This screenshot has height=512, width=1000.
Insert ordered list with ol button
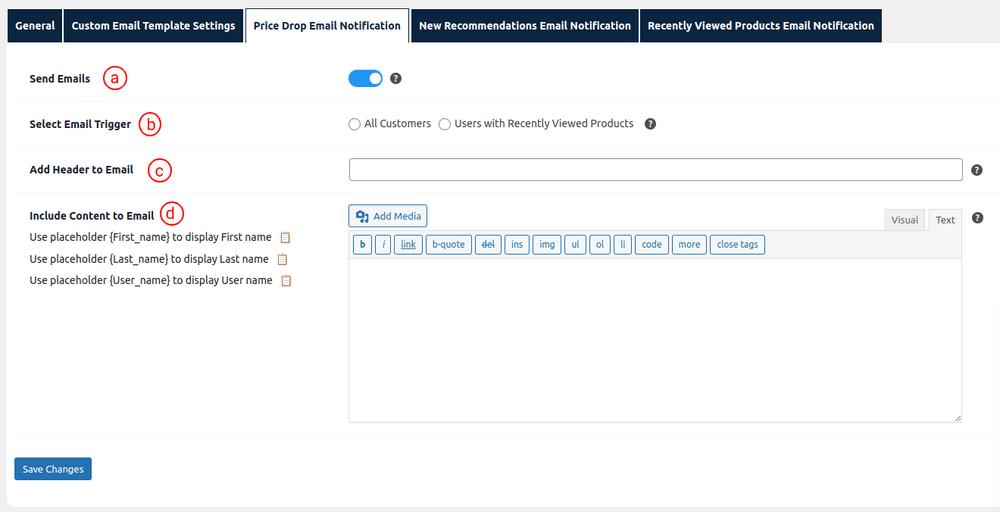tap(600, 244)
